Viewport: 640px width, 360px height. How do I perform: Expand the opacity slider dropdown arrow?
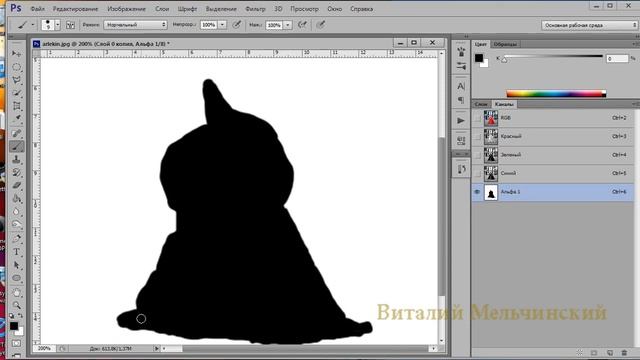point(222,25)
